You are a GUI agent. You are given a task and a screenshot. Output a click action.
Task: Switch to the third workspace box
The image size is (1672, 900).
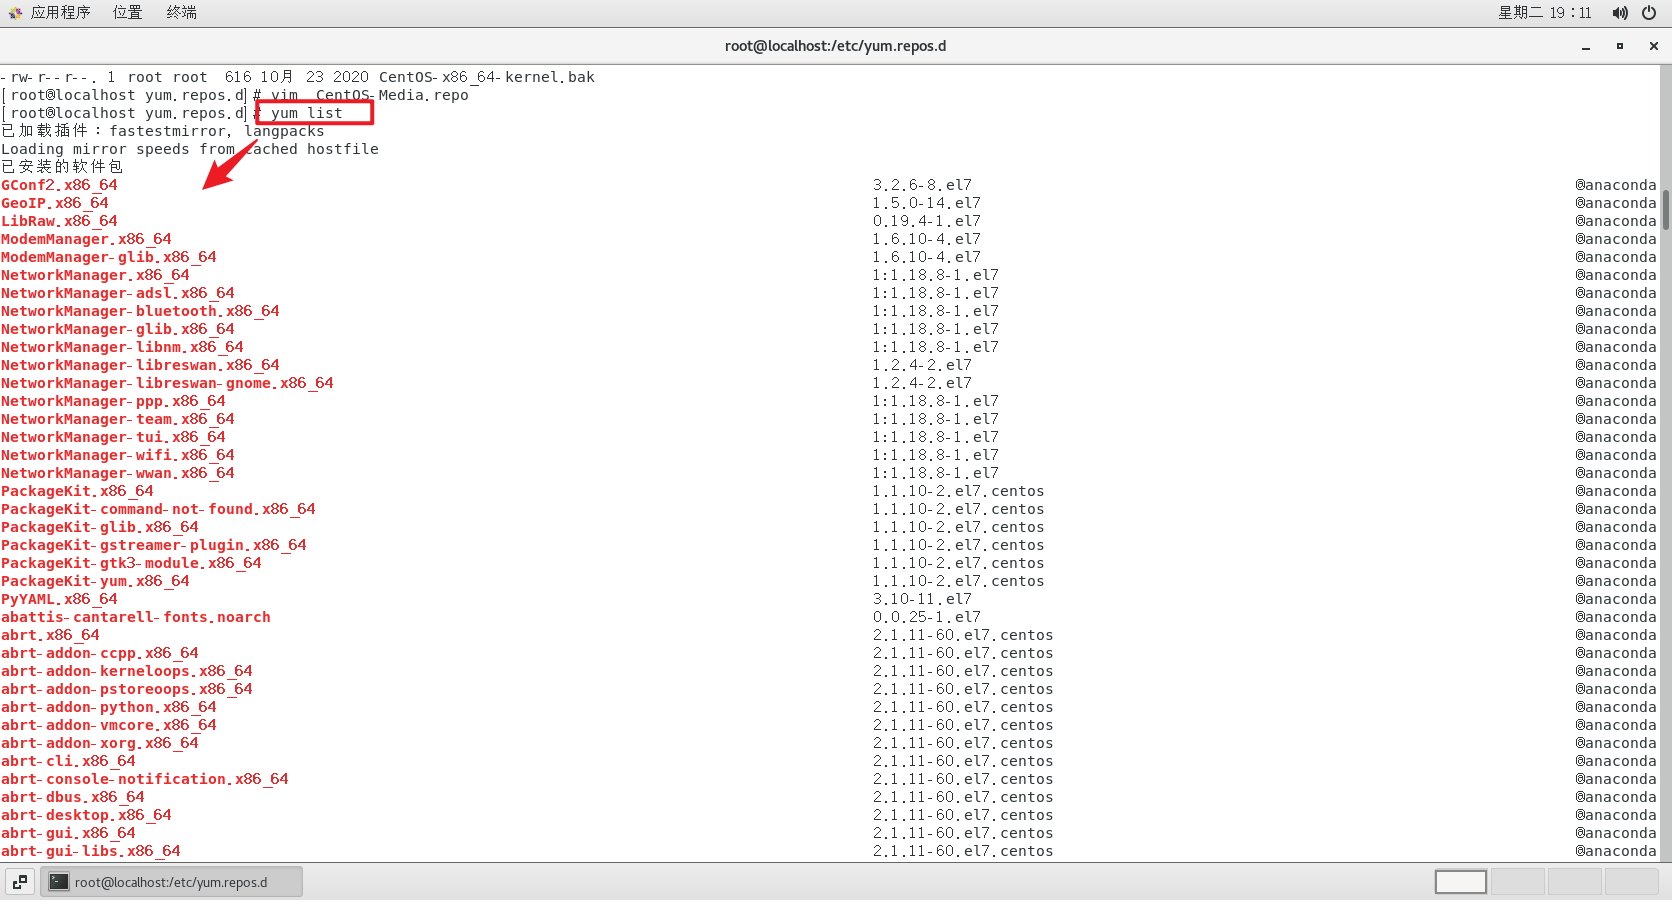[x=1575, y=882]
